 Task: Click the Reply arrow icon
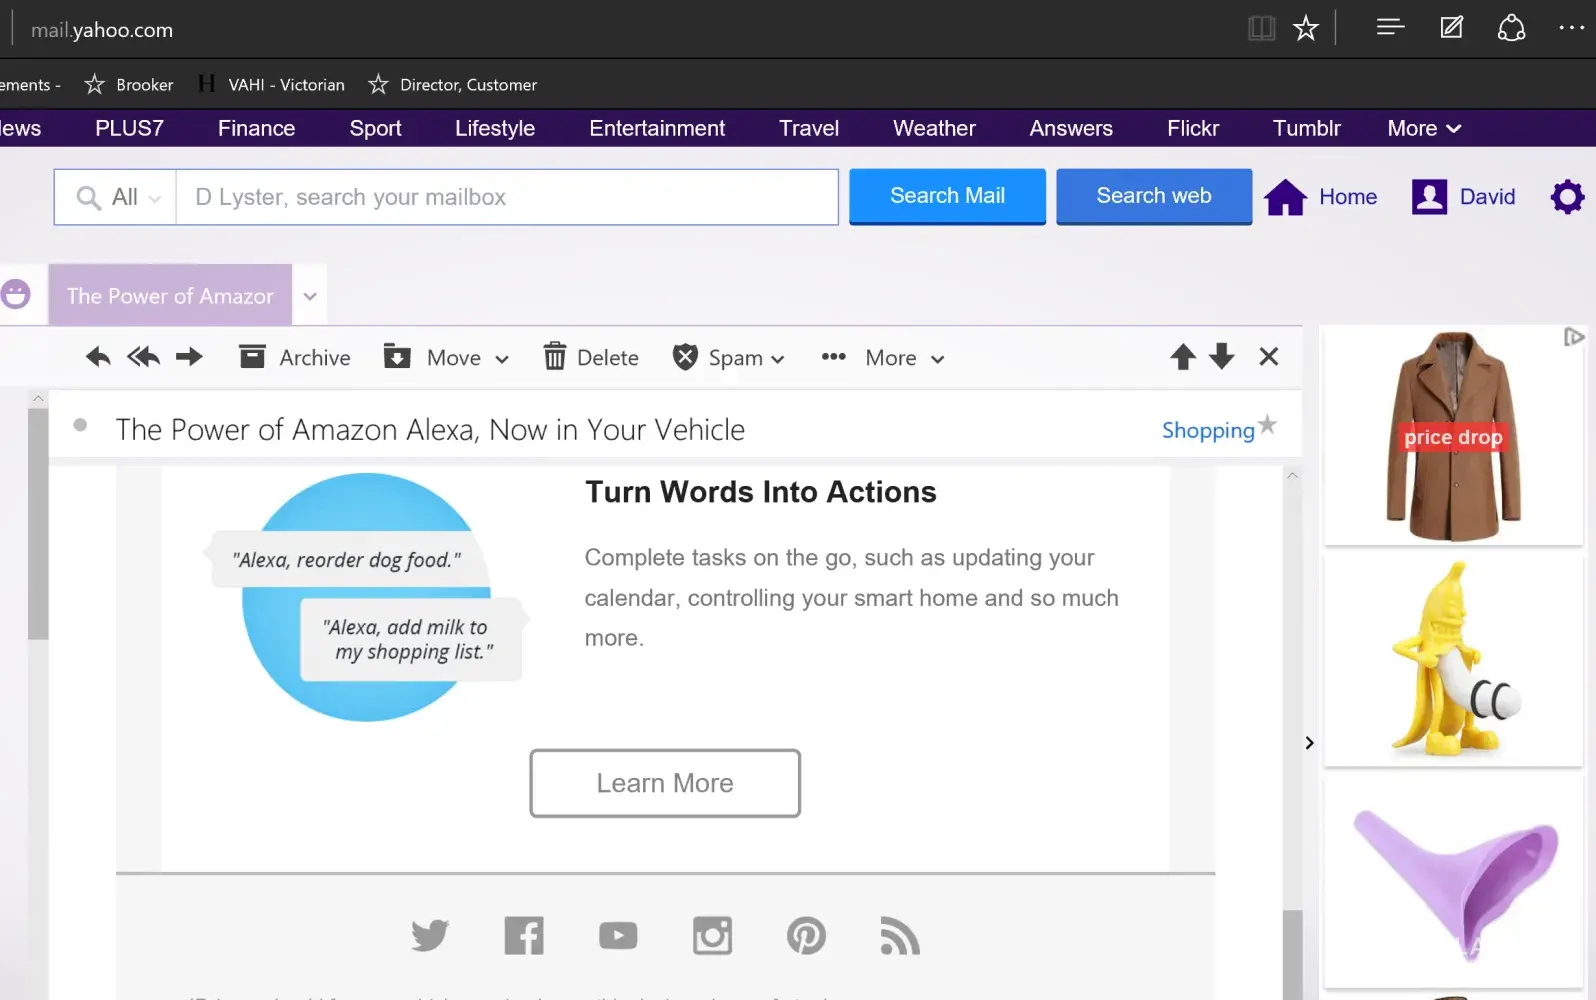click(x=98, y=357)
